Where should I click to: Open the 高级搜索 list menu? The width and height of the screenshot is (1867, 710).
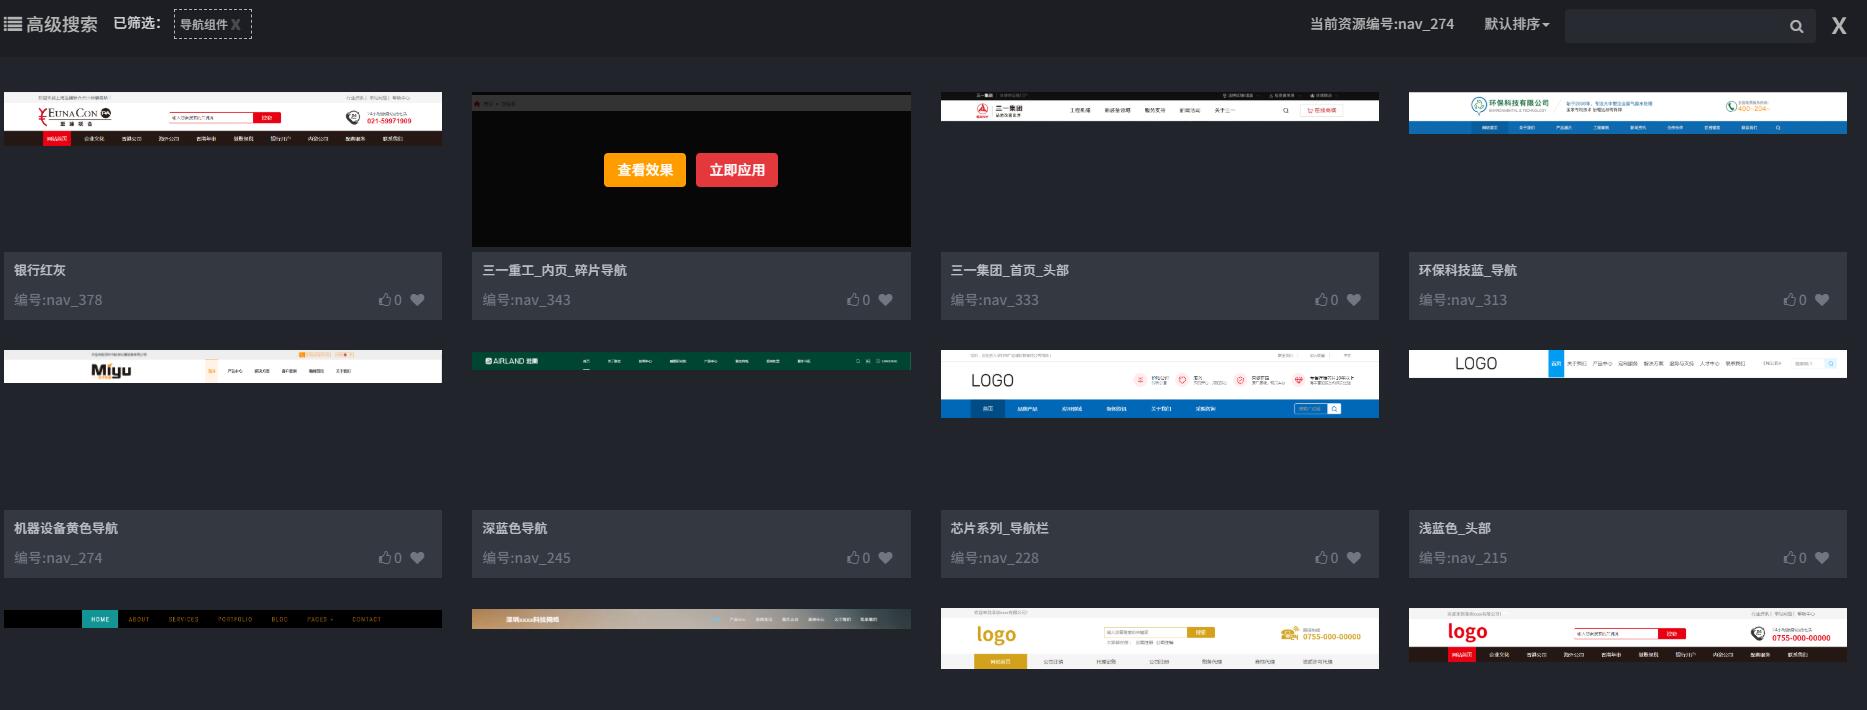(x=51, y=24)
